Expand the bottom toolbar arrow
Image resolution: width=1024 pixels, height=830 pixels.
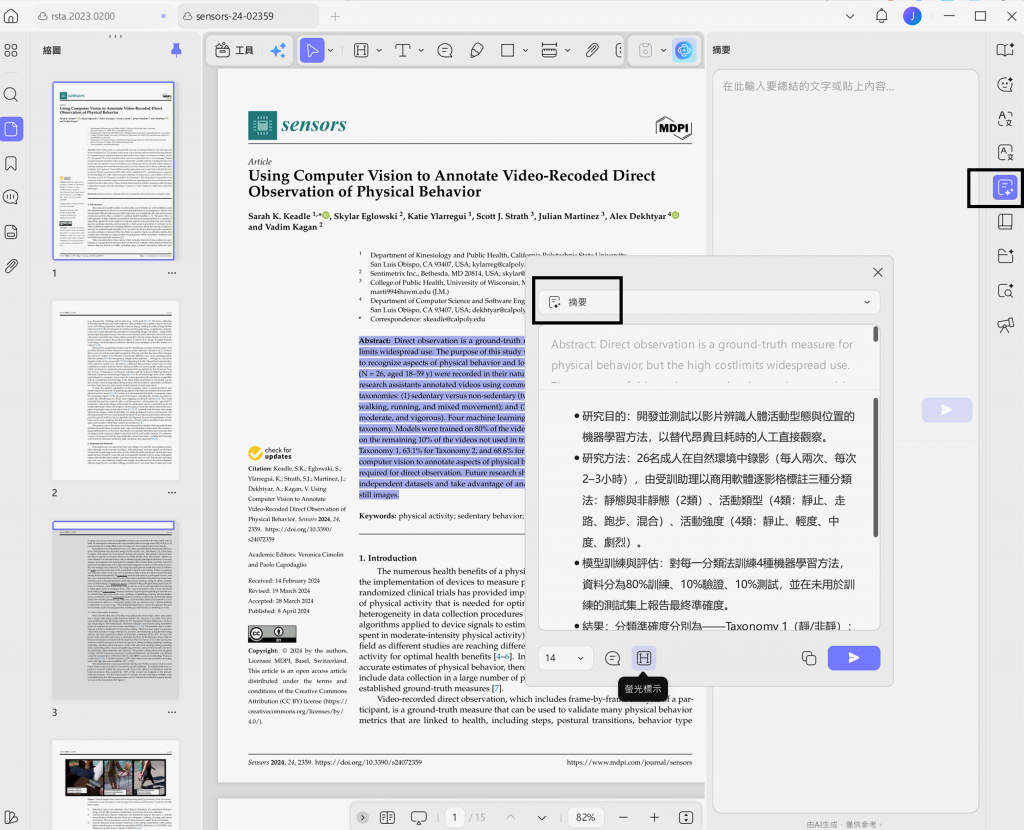tap(363, 817)
